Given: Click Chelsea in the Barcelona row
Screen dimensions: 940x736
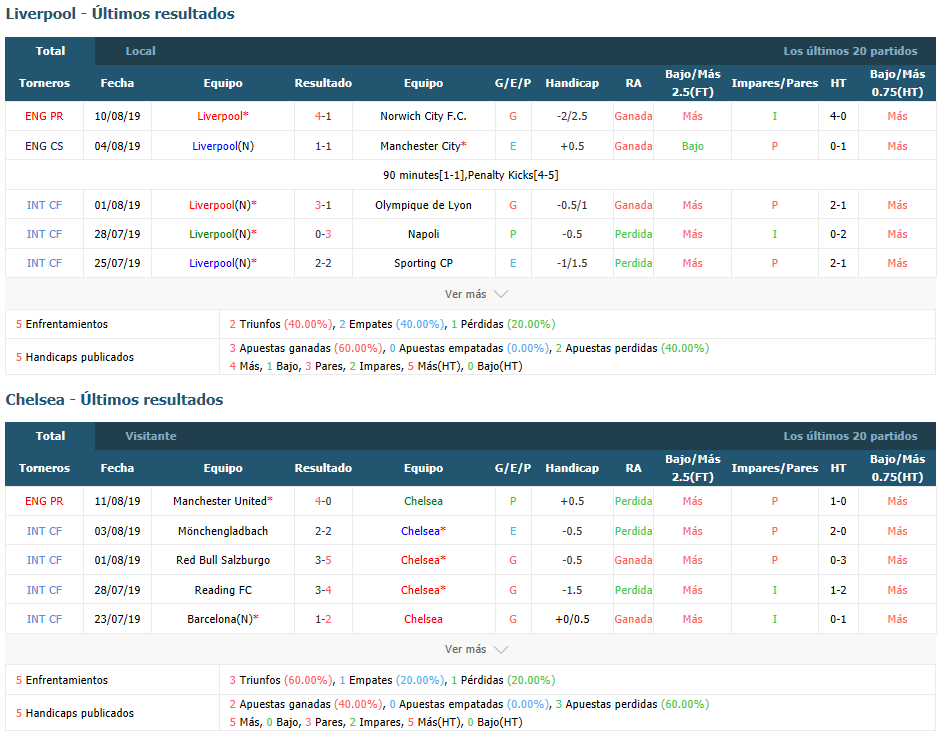Looking at the screenshot, I should (x=423, y=619).
